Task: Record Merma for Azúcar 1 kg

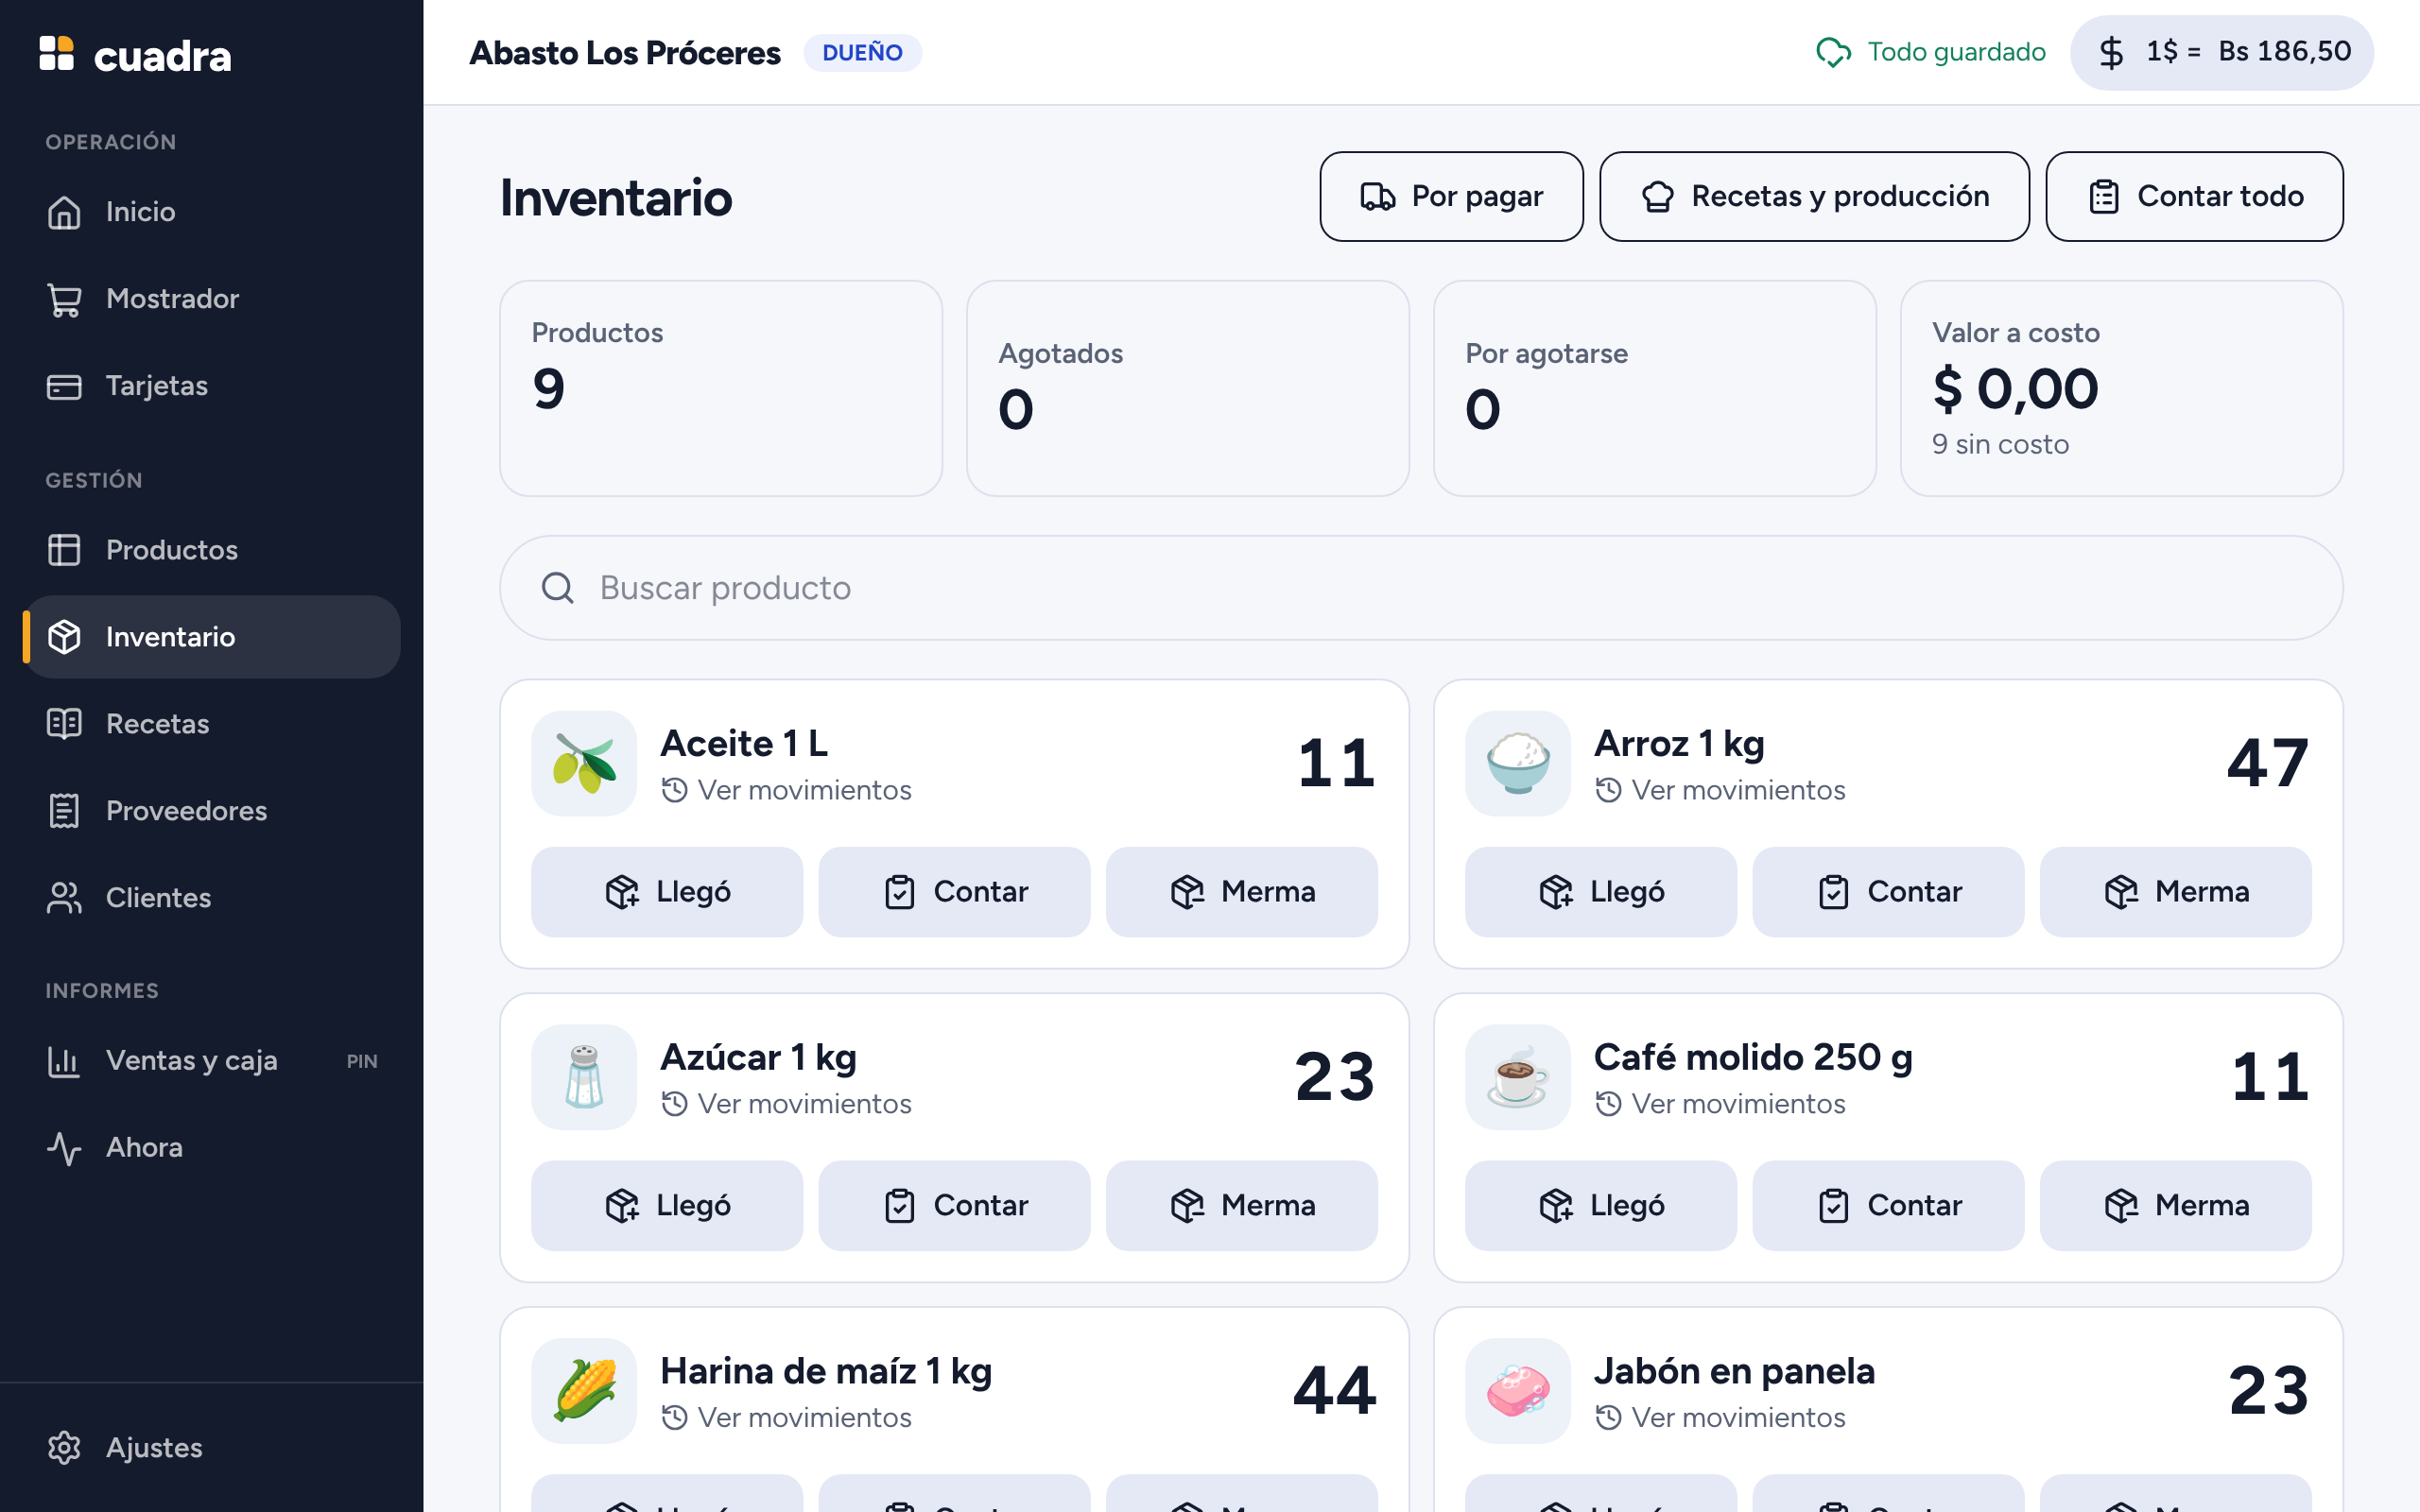Action: click(1242, 1206)
